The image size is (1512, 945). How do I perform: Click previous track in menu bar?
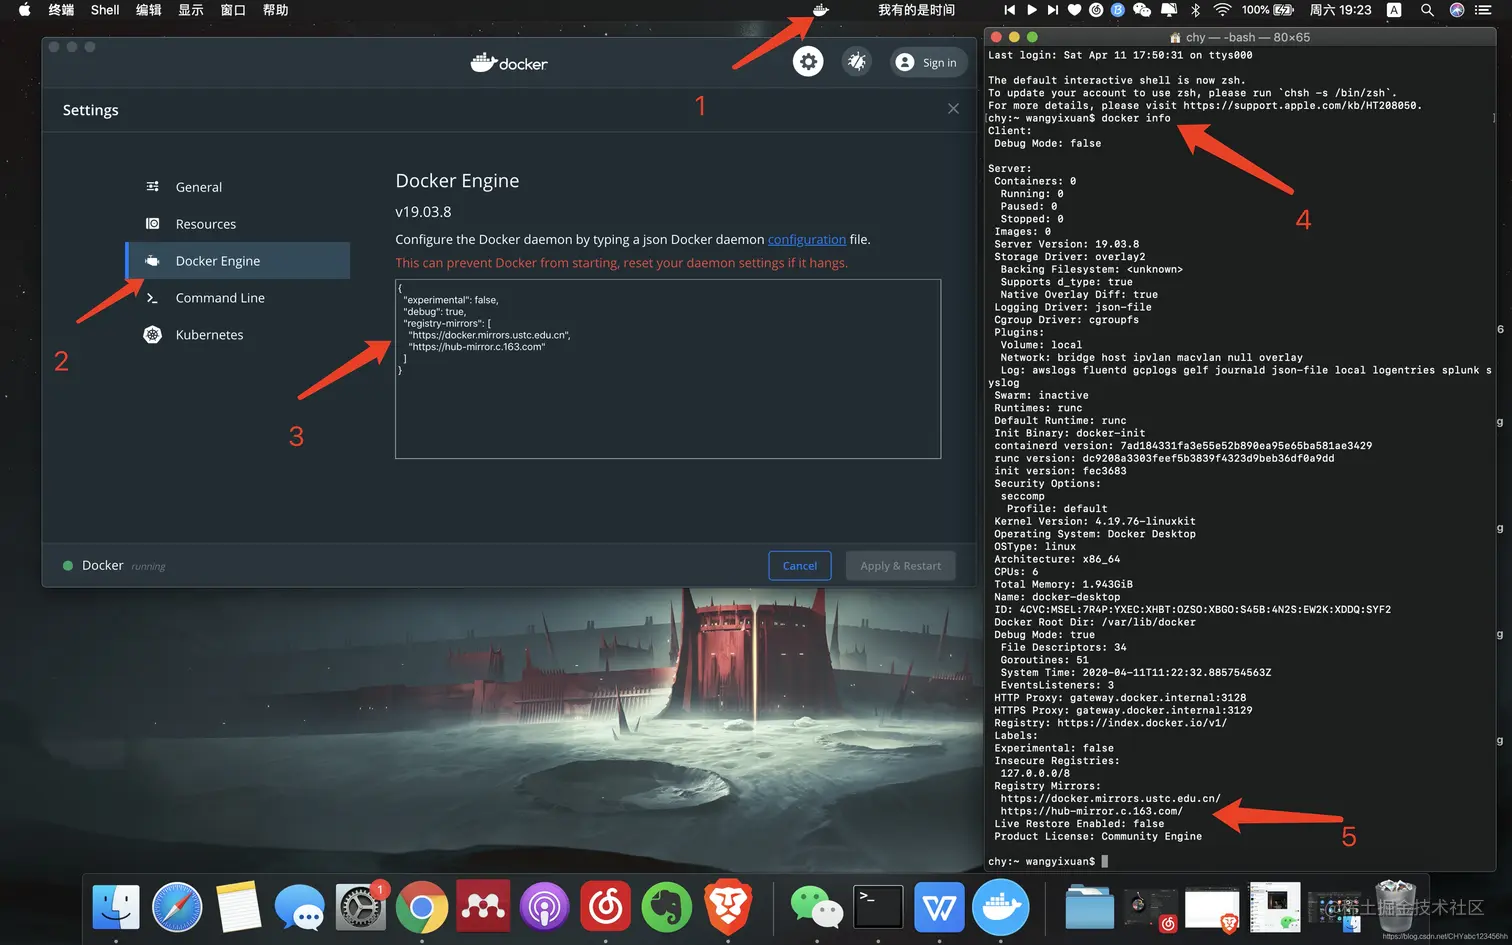coord(1010,10)
